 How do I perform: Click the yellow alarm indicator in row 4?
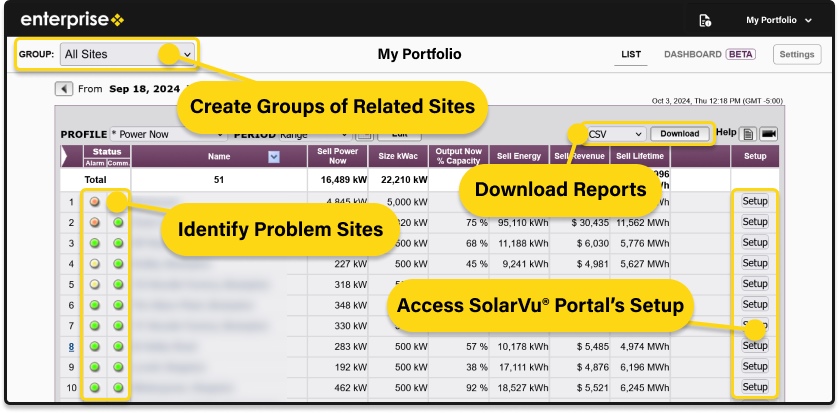[x=96, y=264]
